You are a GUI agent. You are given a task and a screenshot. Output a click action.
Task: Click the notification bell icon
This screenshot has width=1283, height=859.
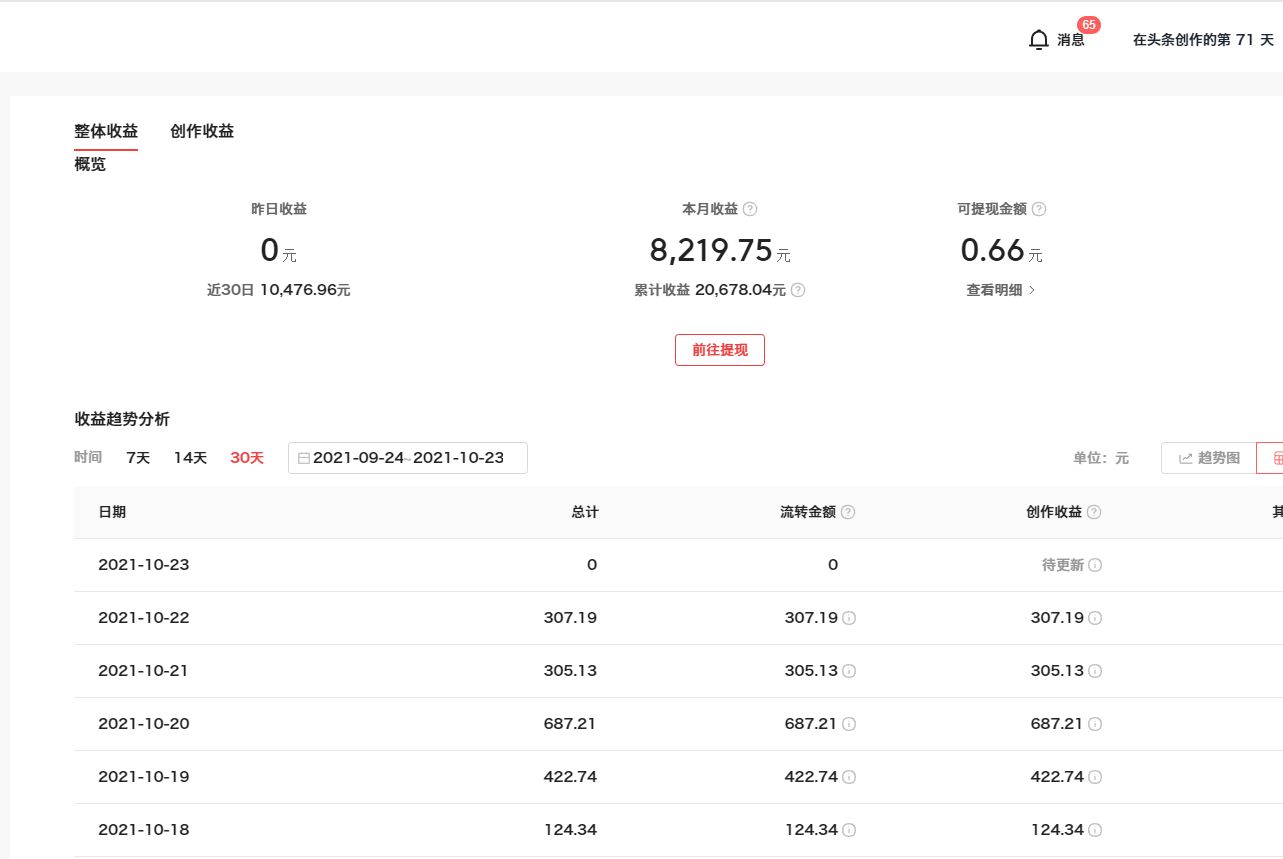(1039, 40)
